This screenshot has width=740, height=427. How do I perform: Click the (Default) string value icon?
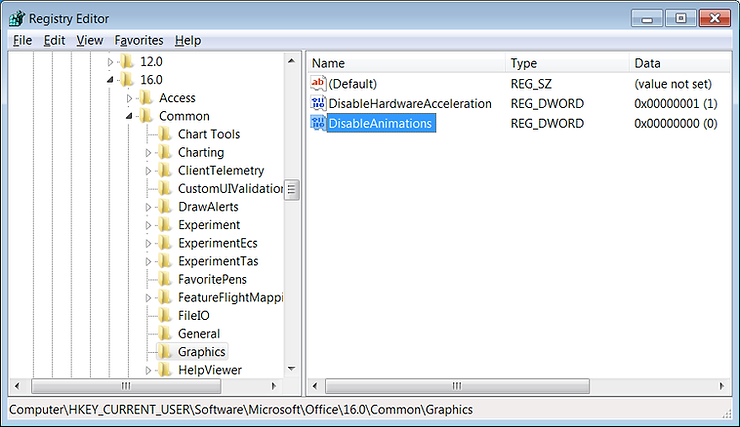coord(318,83)
